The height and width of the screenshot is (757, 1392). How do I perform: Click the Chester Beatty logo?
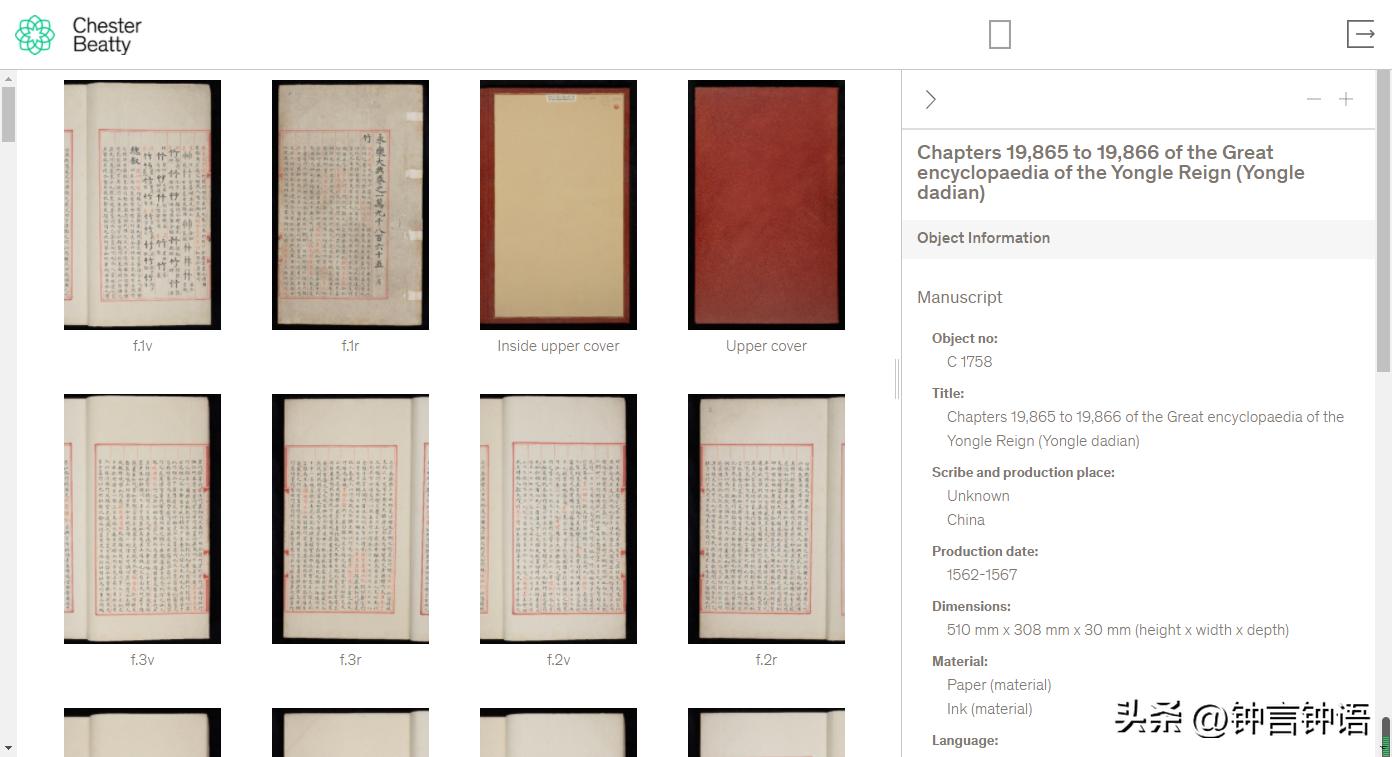click(78, 35)
